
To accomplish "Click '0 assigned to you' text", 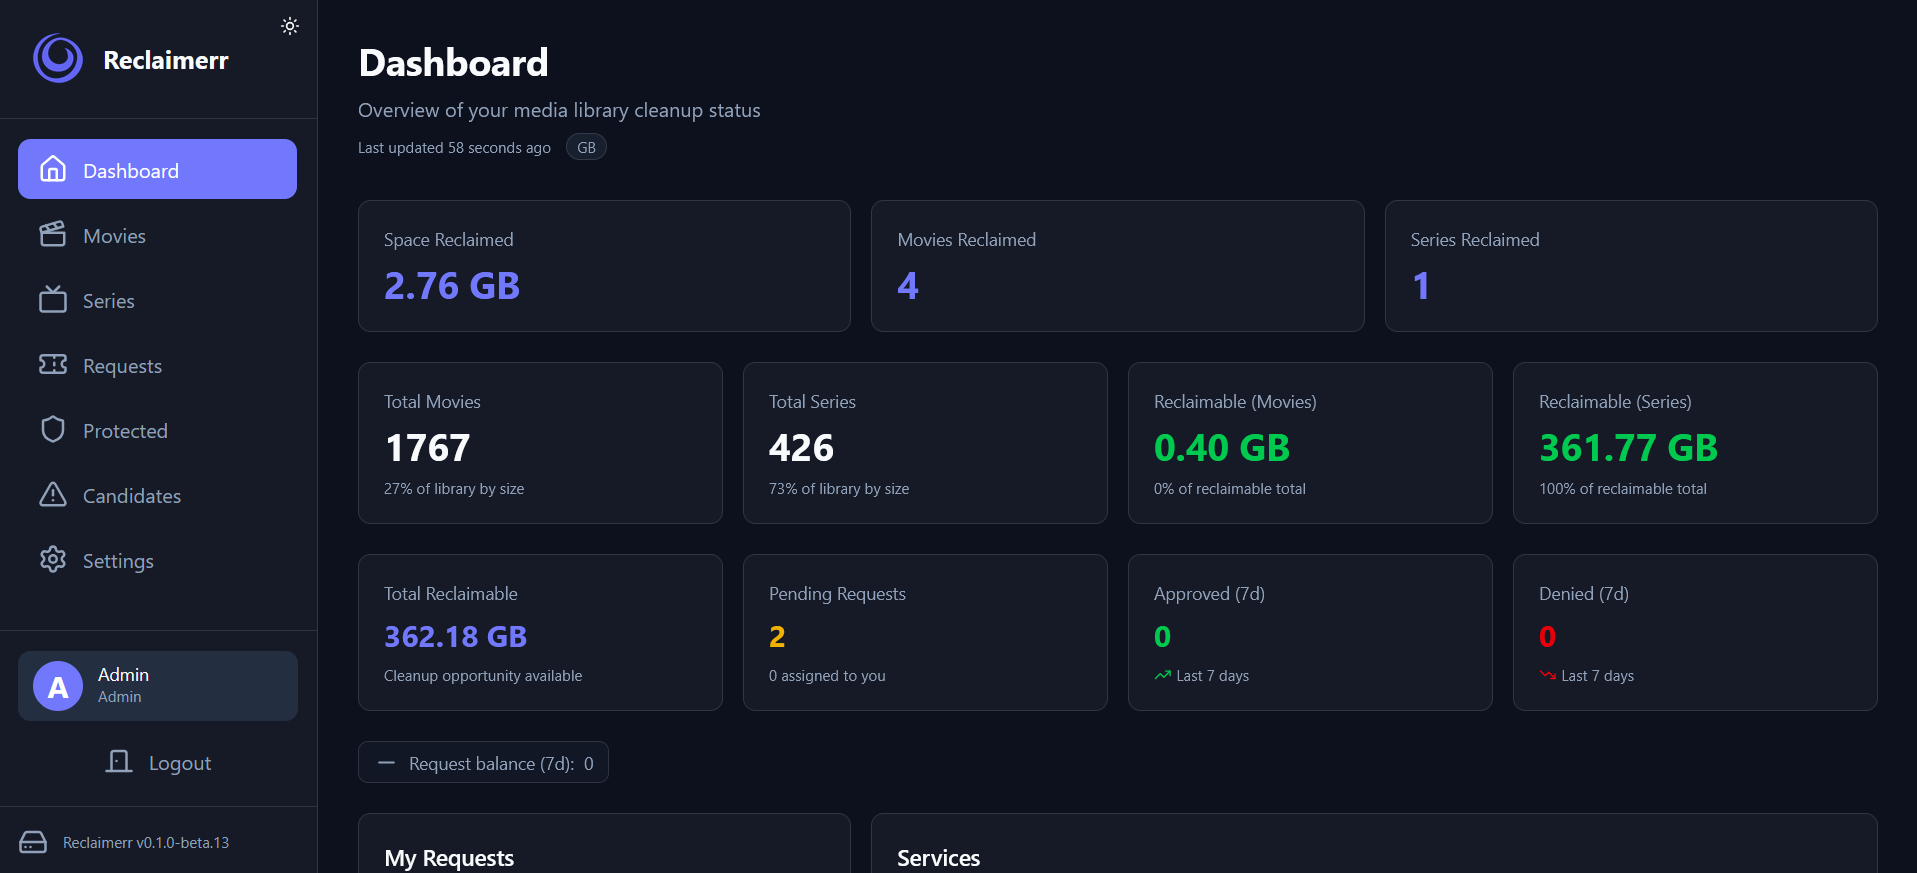I will 827,676.
